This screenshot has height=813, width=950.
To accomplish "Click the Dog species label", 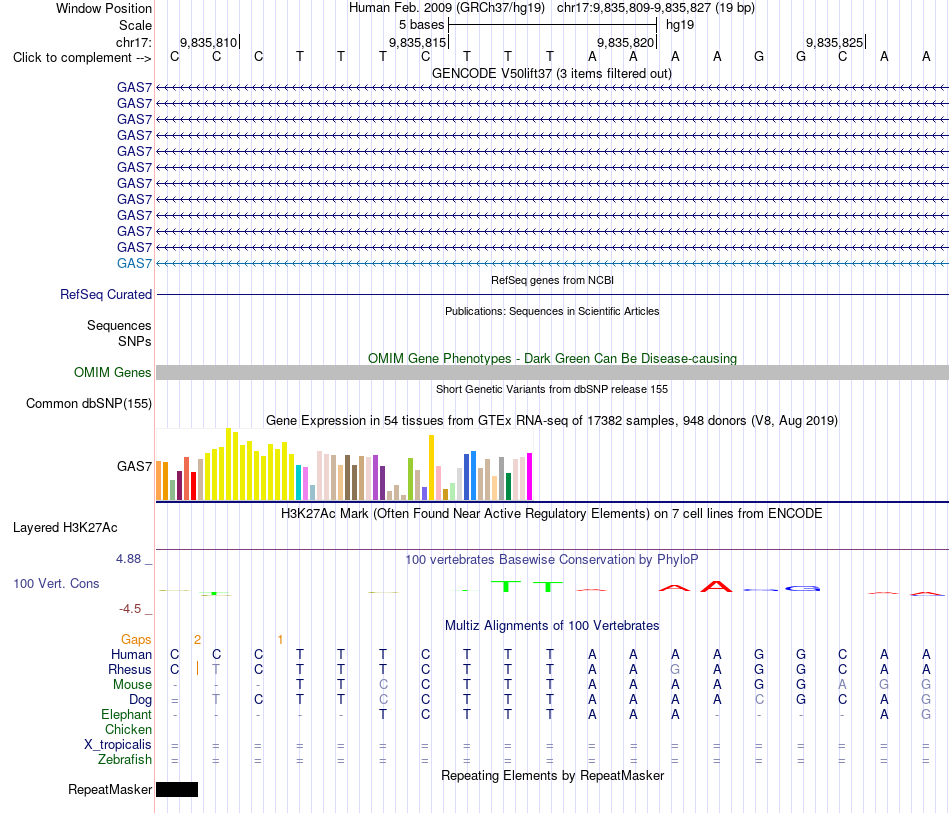I will pyautogui.click(x=140, y=700).
